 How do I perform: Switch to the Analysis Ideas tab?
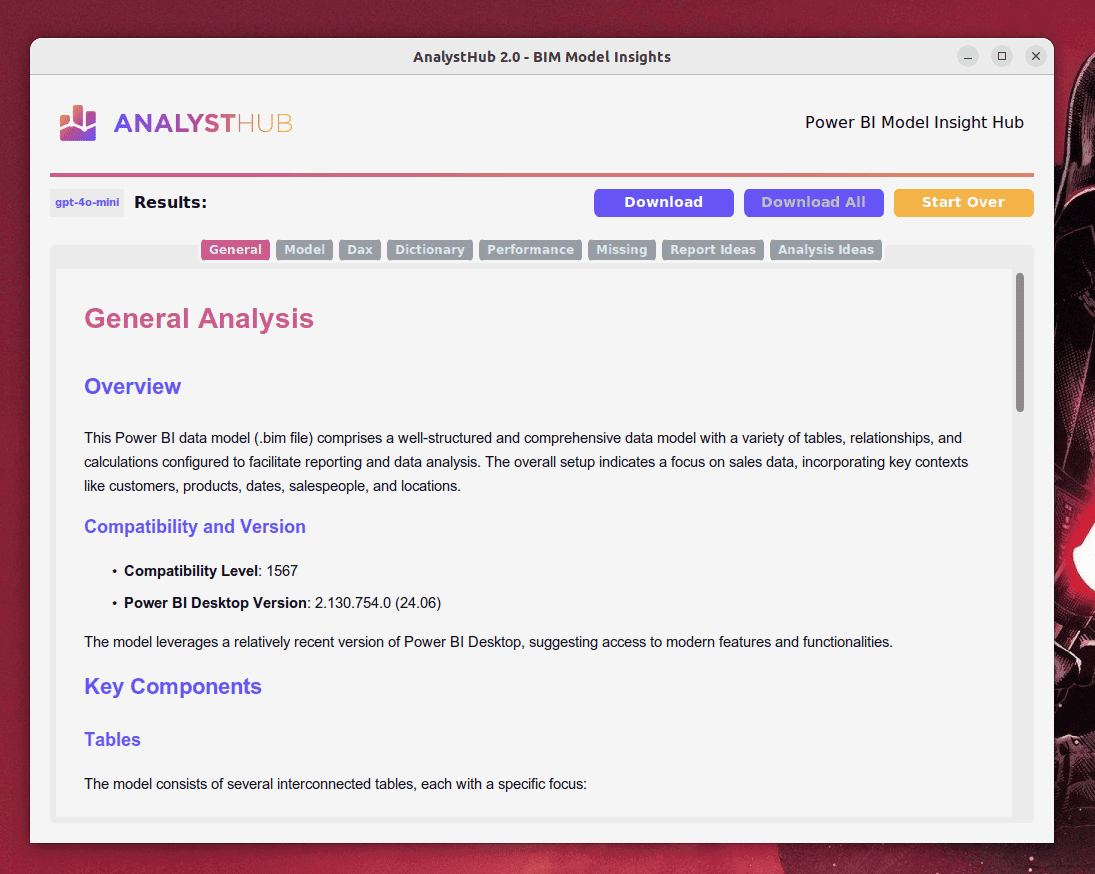click(825, 250)
